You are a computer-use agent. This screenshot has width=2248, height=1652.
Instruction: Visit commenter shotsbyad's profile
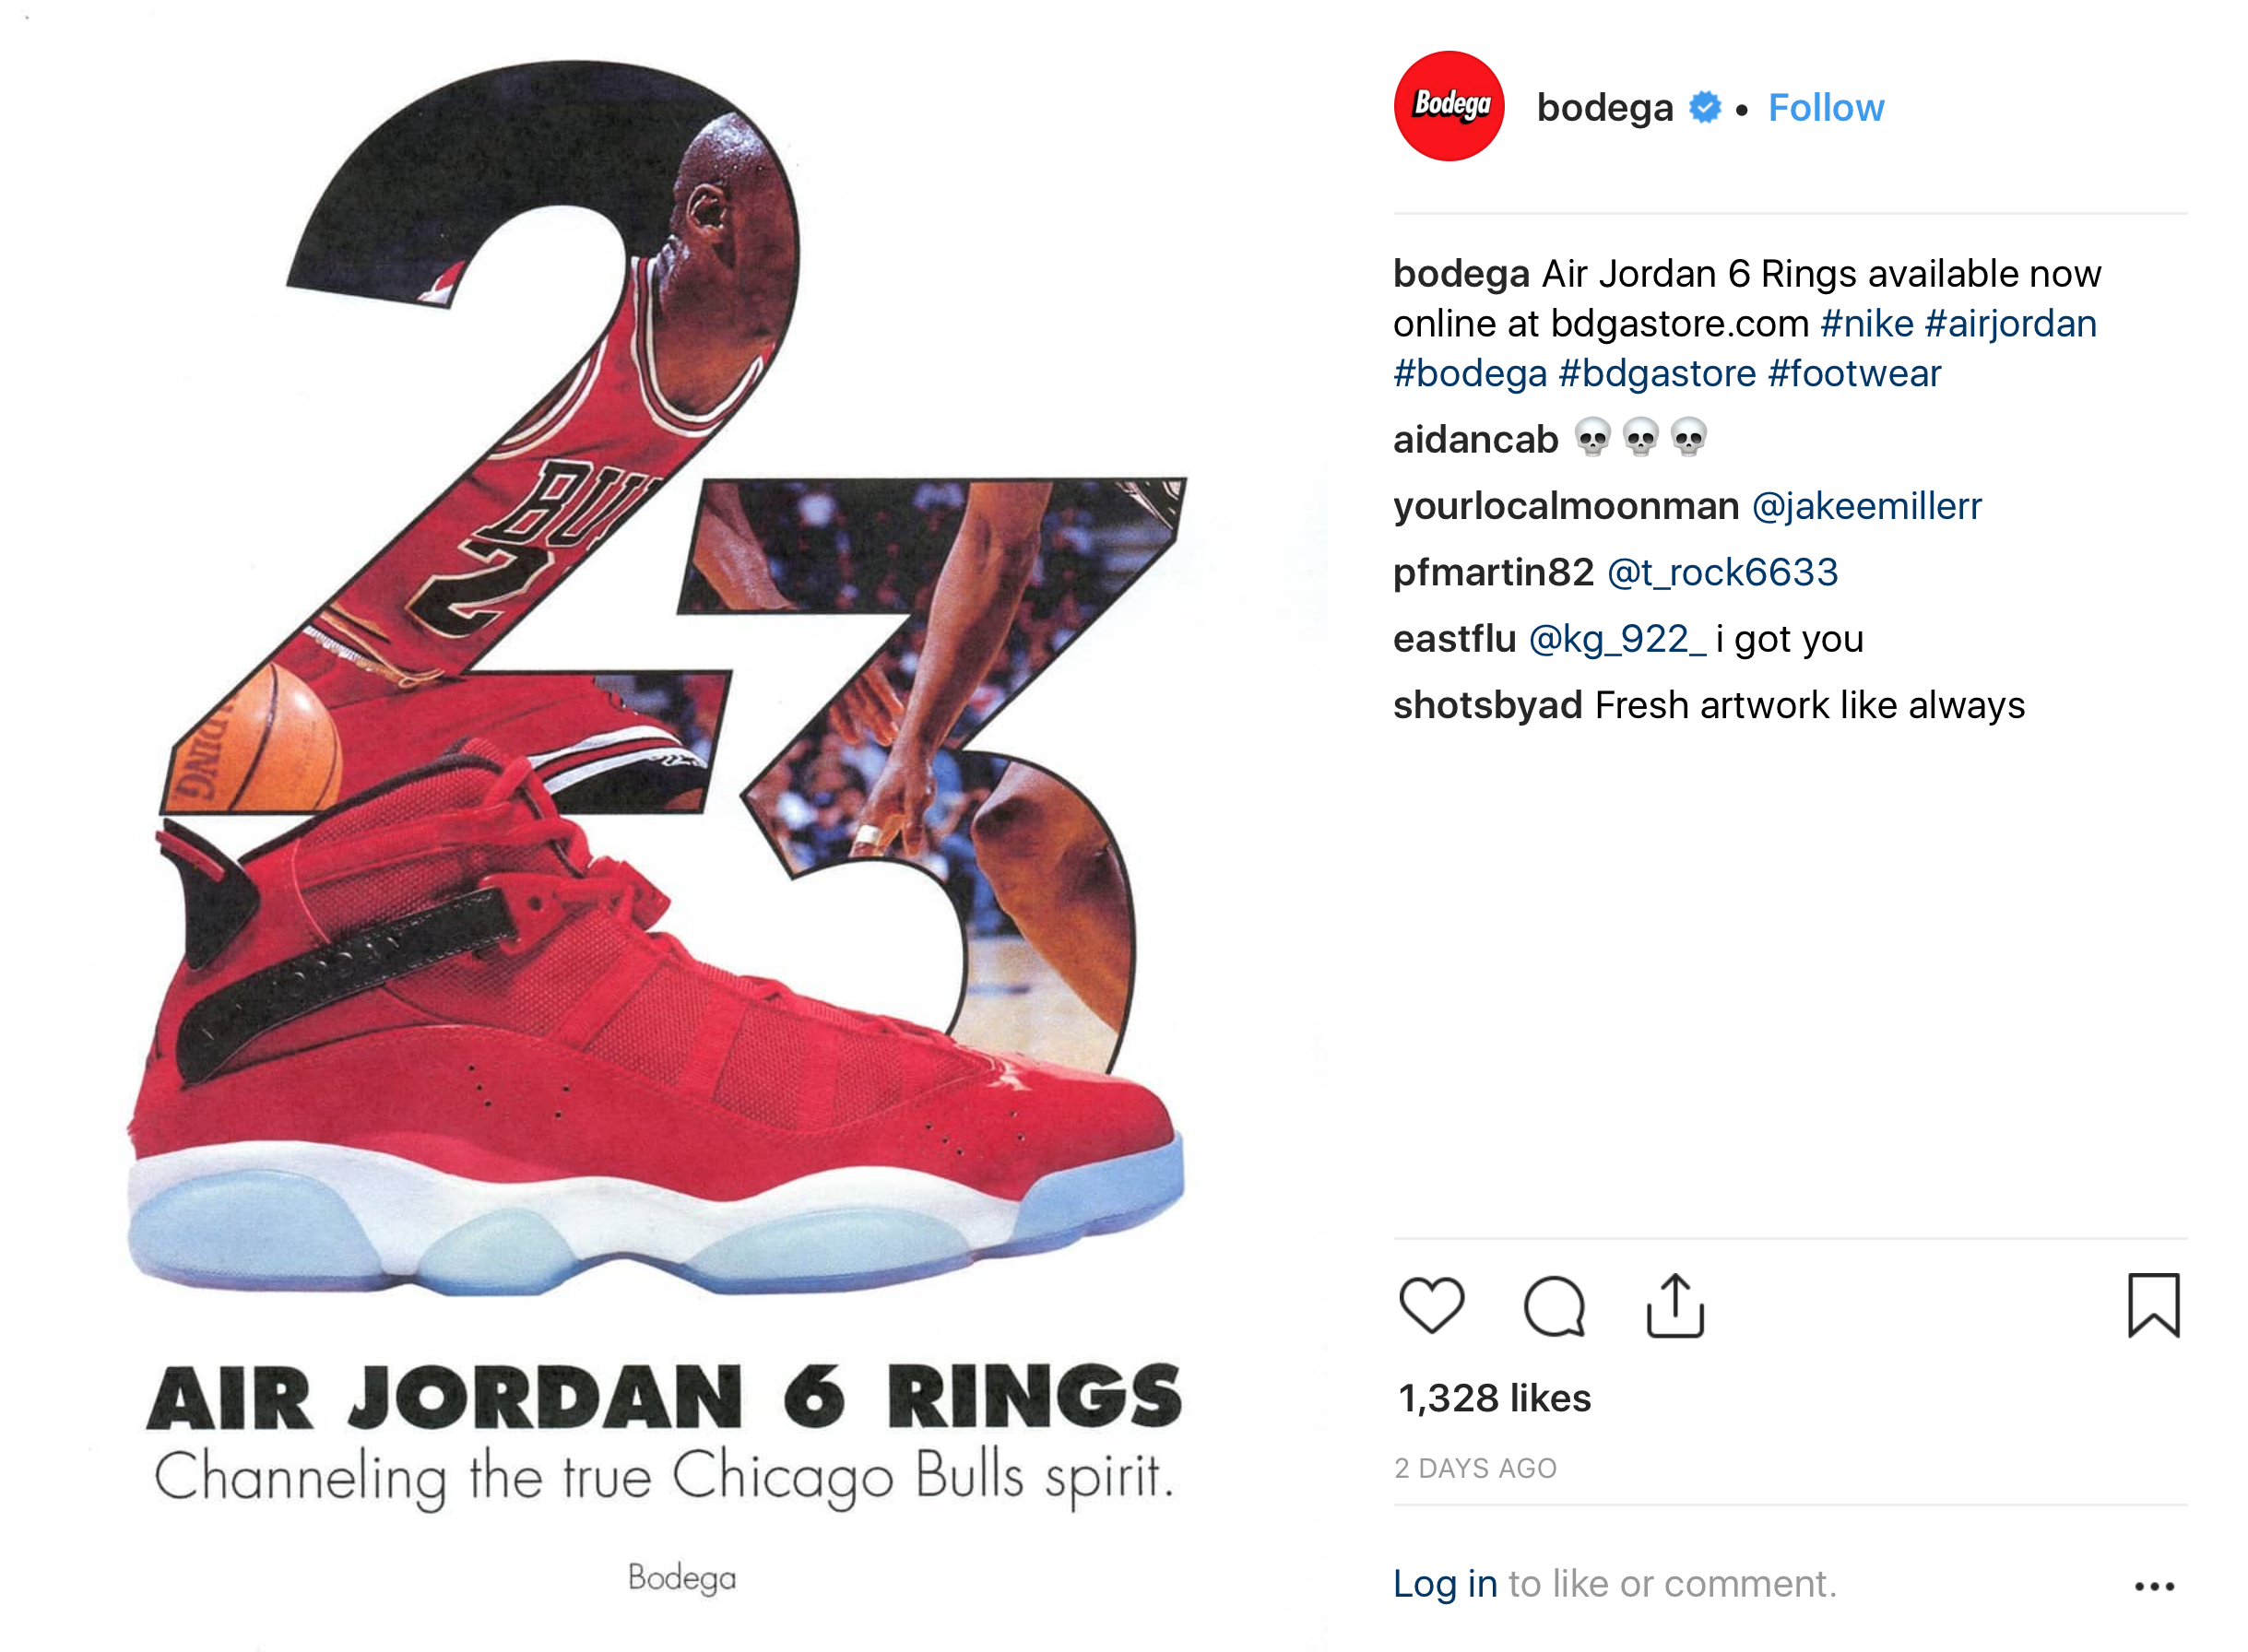pos(1488,705)
